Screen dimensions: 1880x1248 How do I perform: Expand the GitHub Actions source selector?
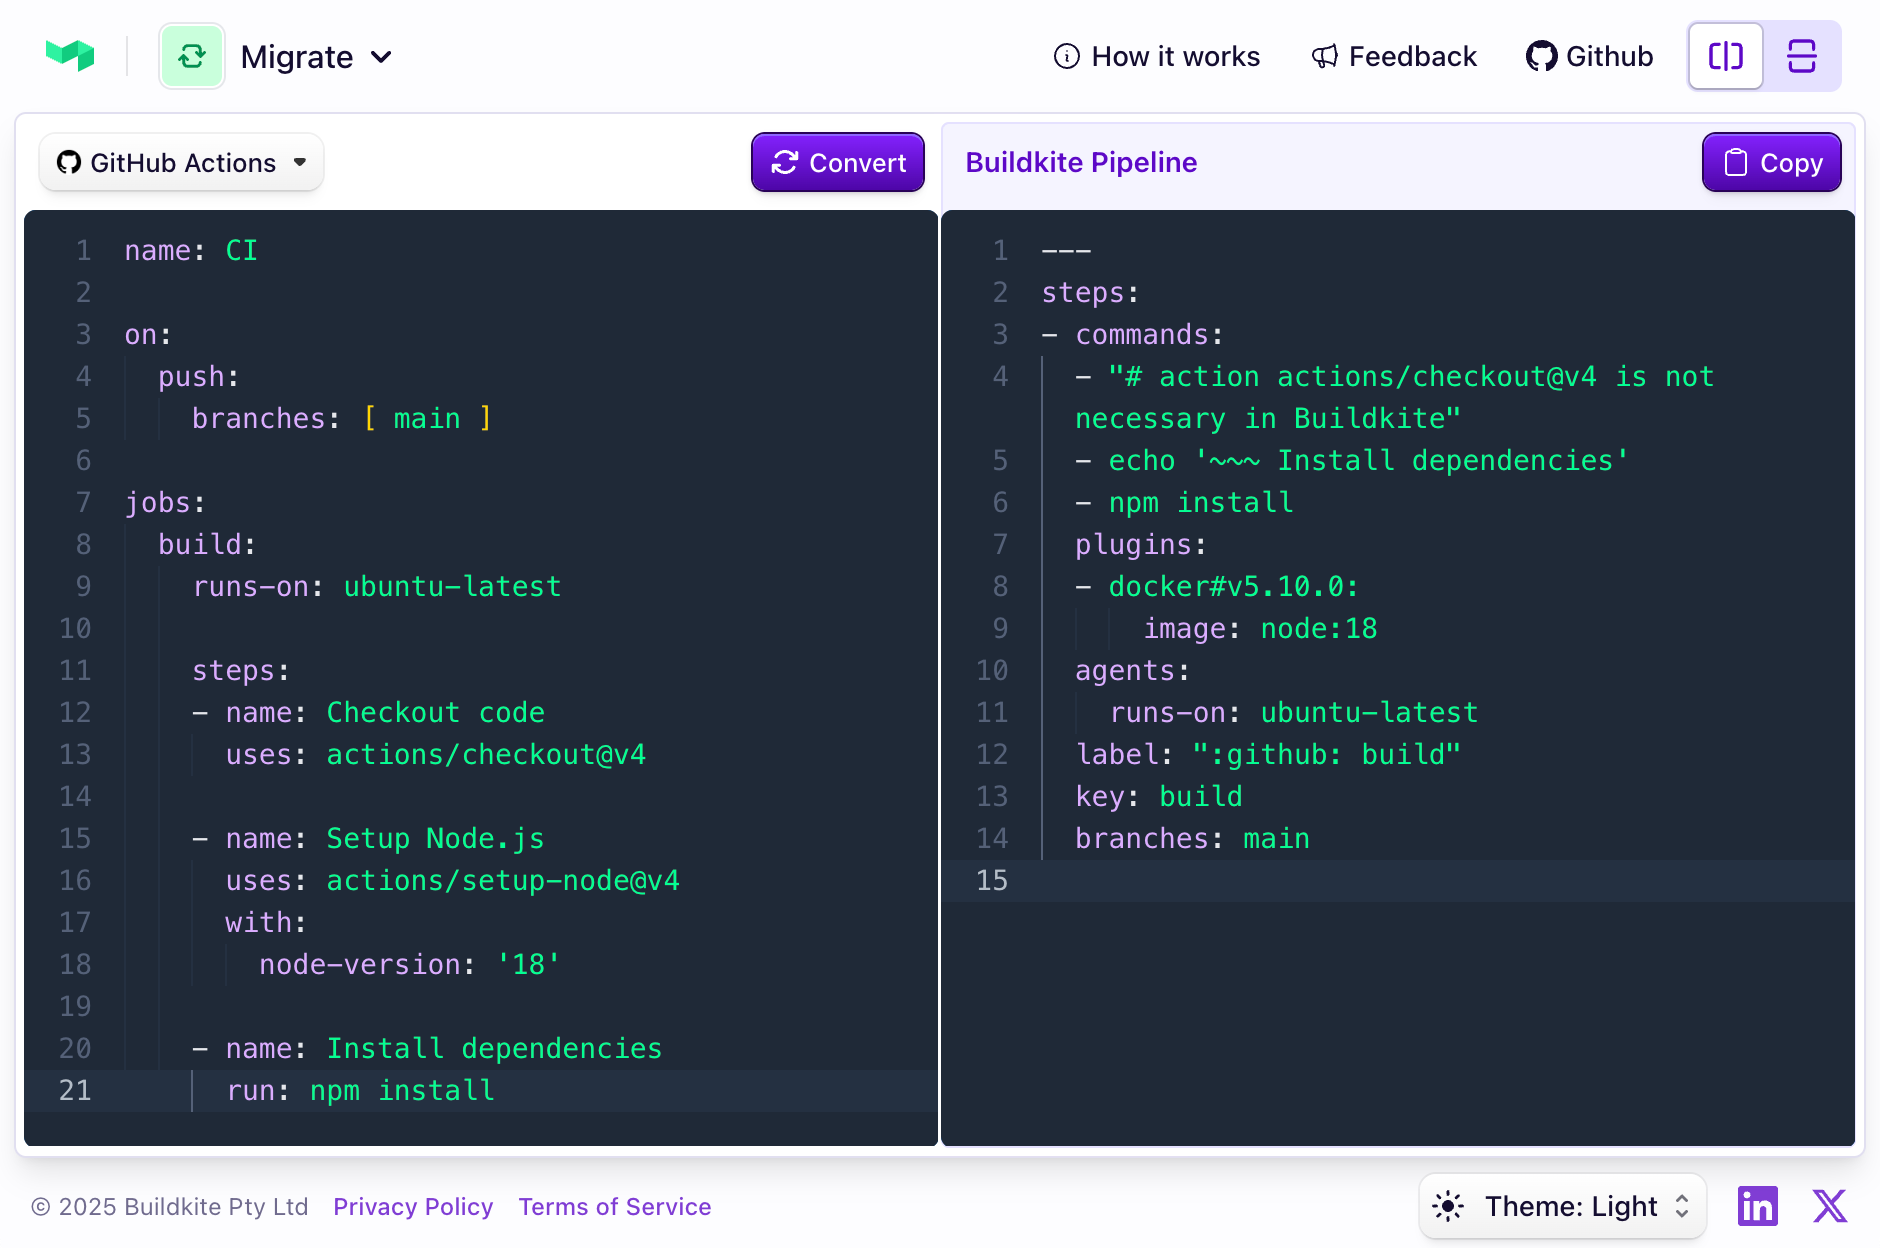click(x=301, y=162)
